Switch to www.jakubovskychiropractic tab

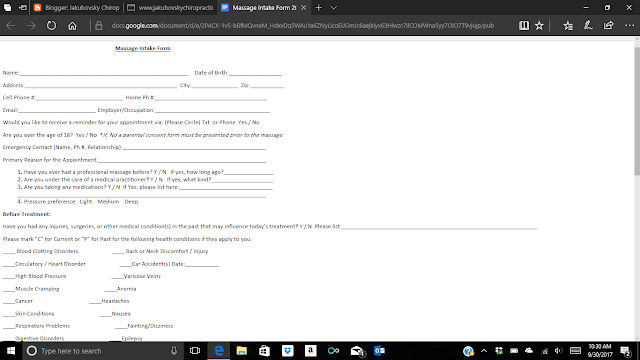pyautogui.click(x=170, y=7)
